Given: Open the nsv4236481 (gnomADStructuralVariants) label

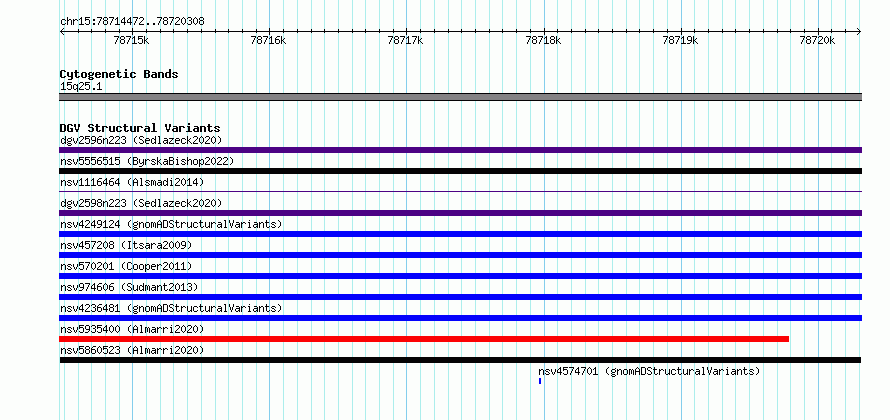Looking at the screenshot, I should [x=171, y=308].
